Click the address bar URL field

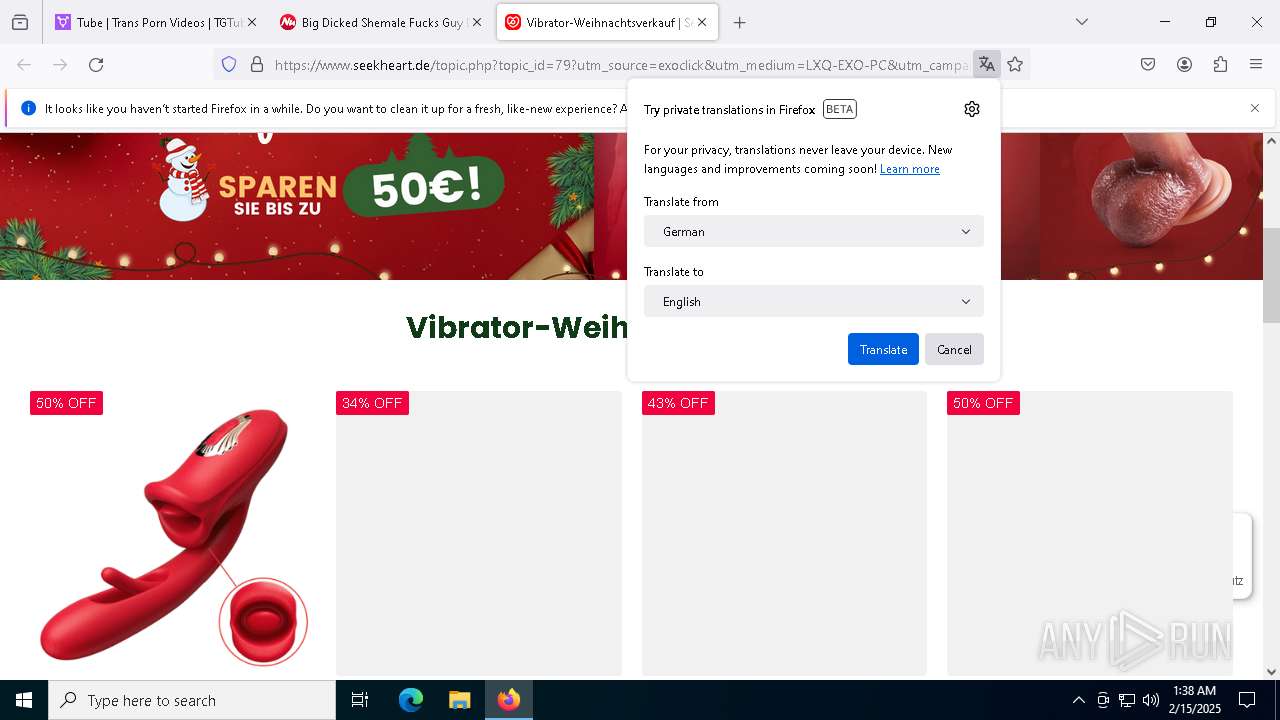[620, 65]
